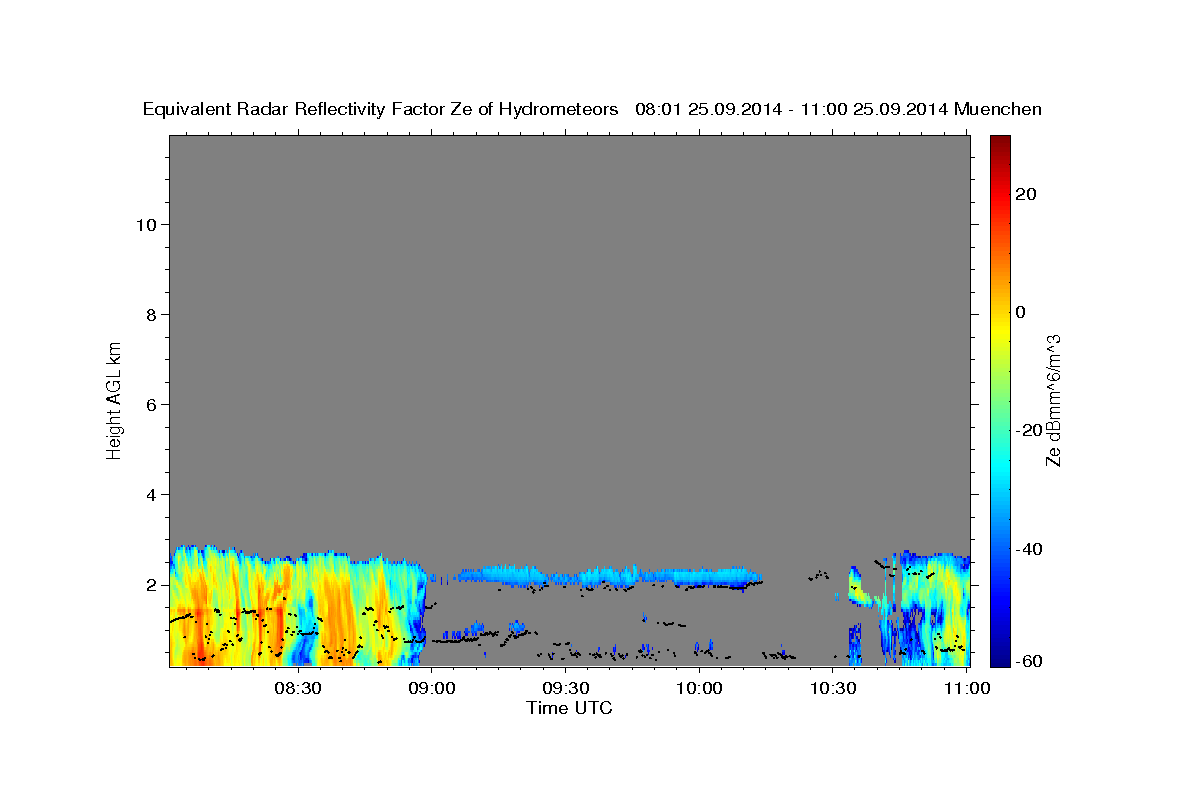Click the 10:30 time tick label
1200x800 pixels.
pos(833,689)
